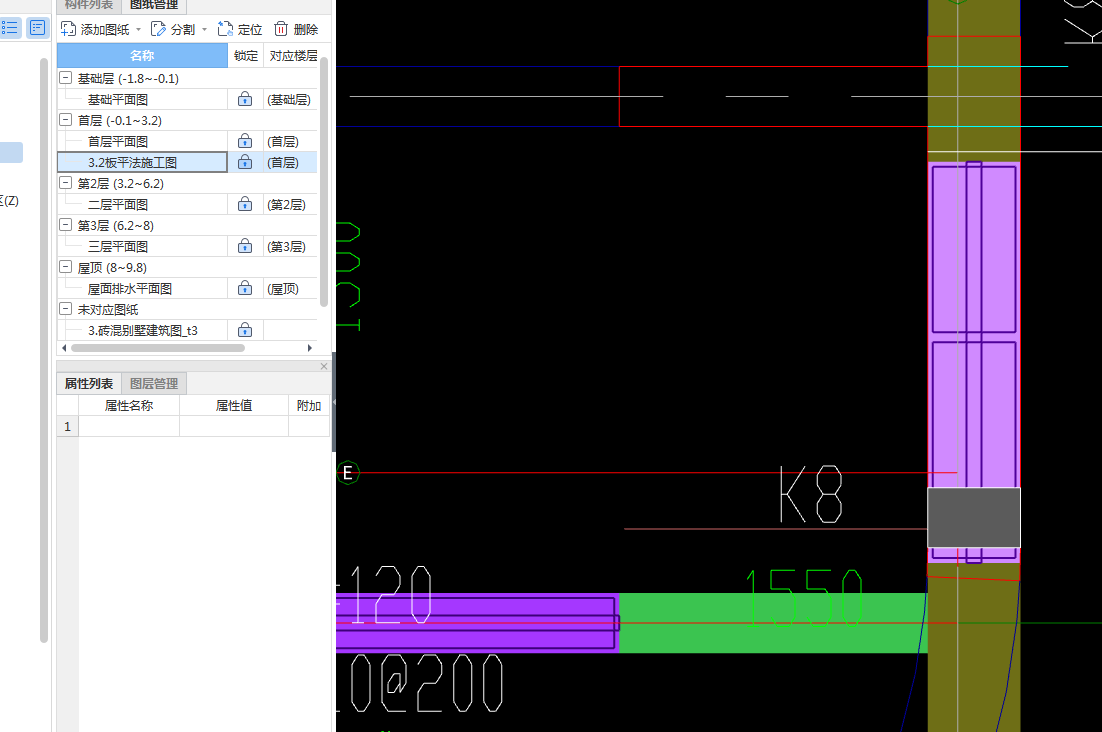Click the E axis marker circle
Viewport: 1102px width, 732px height.
347,473
